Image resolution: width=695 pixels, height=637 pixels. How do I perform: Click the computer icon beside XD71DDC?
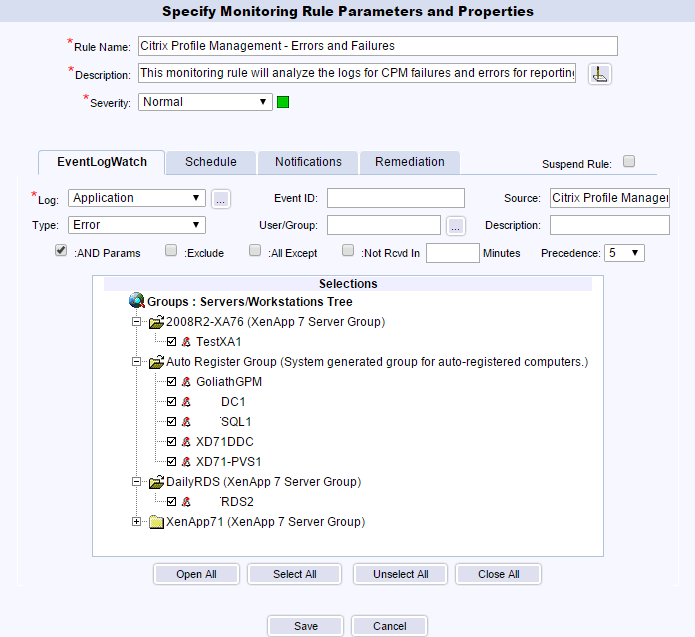[186, 442]
